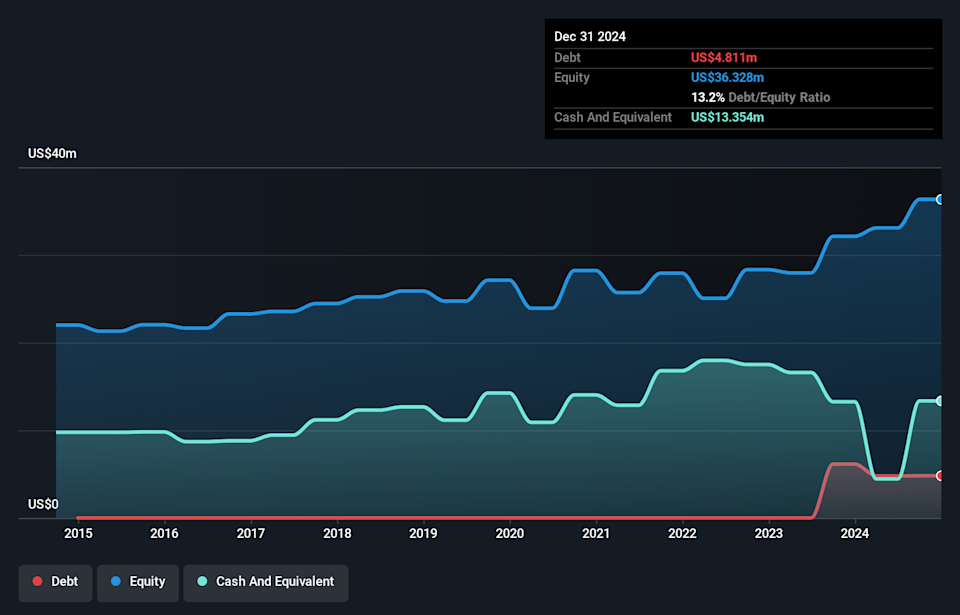The image size is (960, 615).
Task: Toggle the Cash And Equivalent series off
Action: click(265, 583)
